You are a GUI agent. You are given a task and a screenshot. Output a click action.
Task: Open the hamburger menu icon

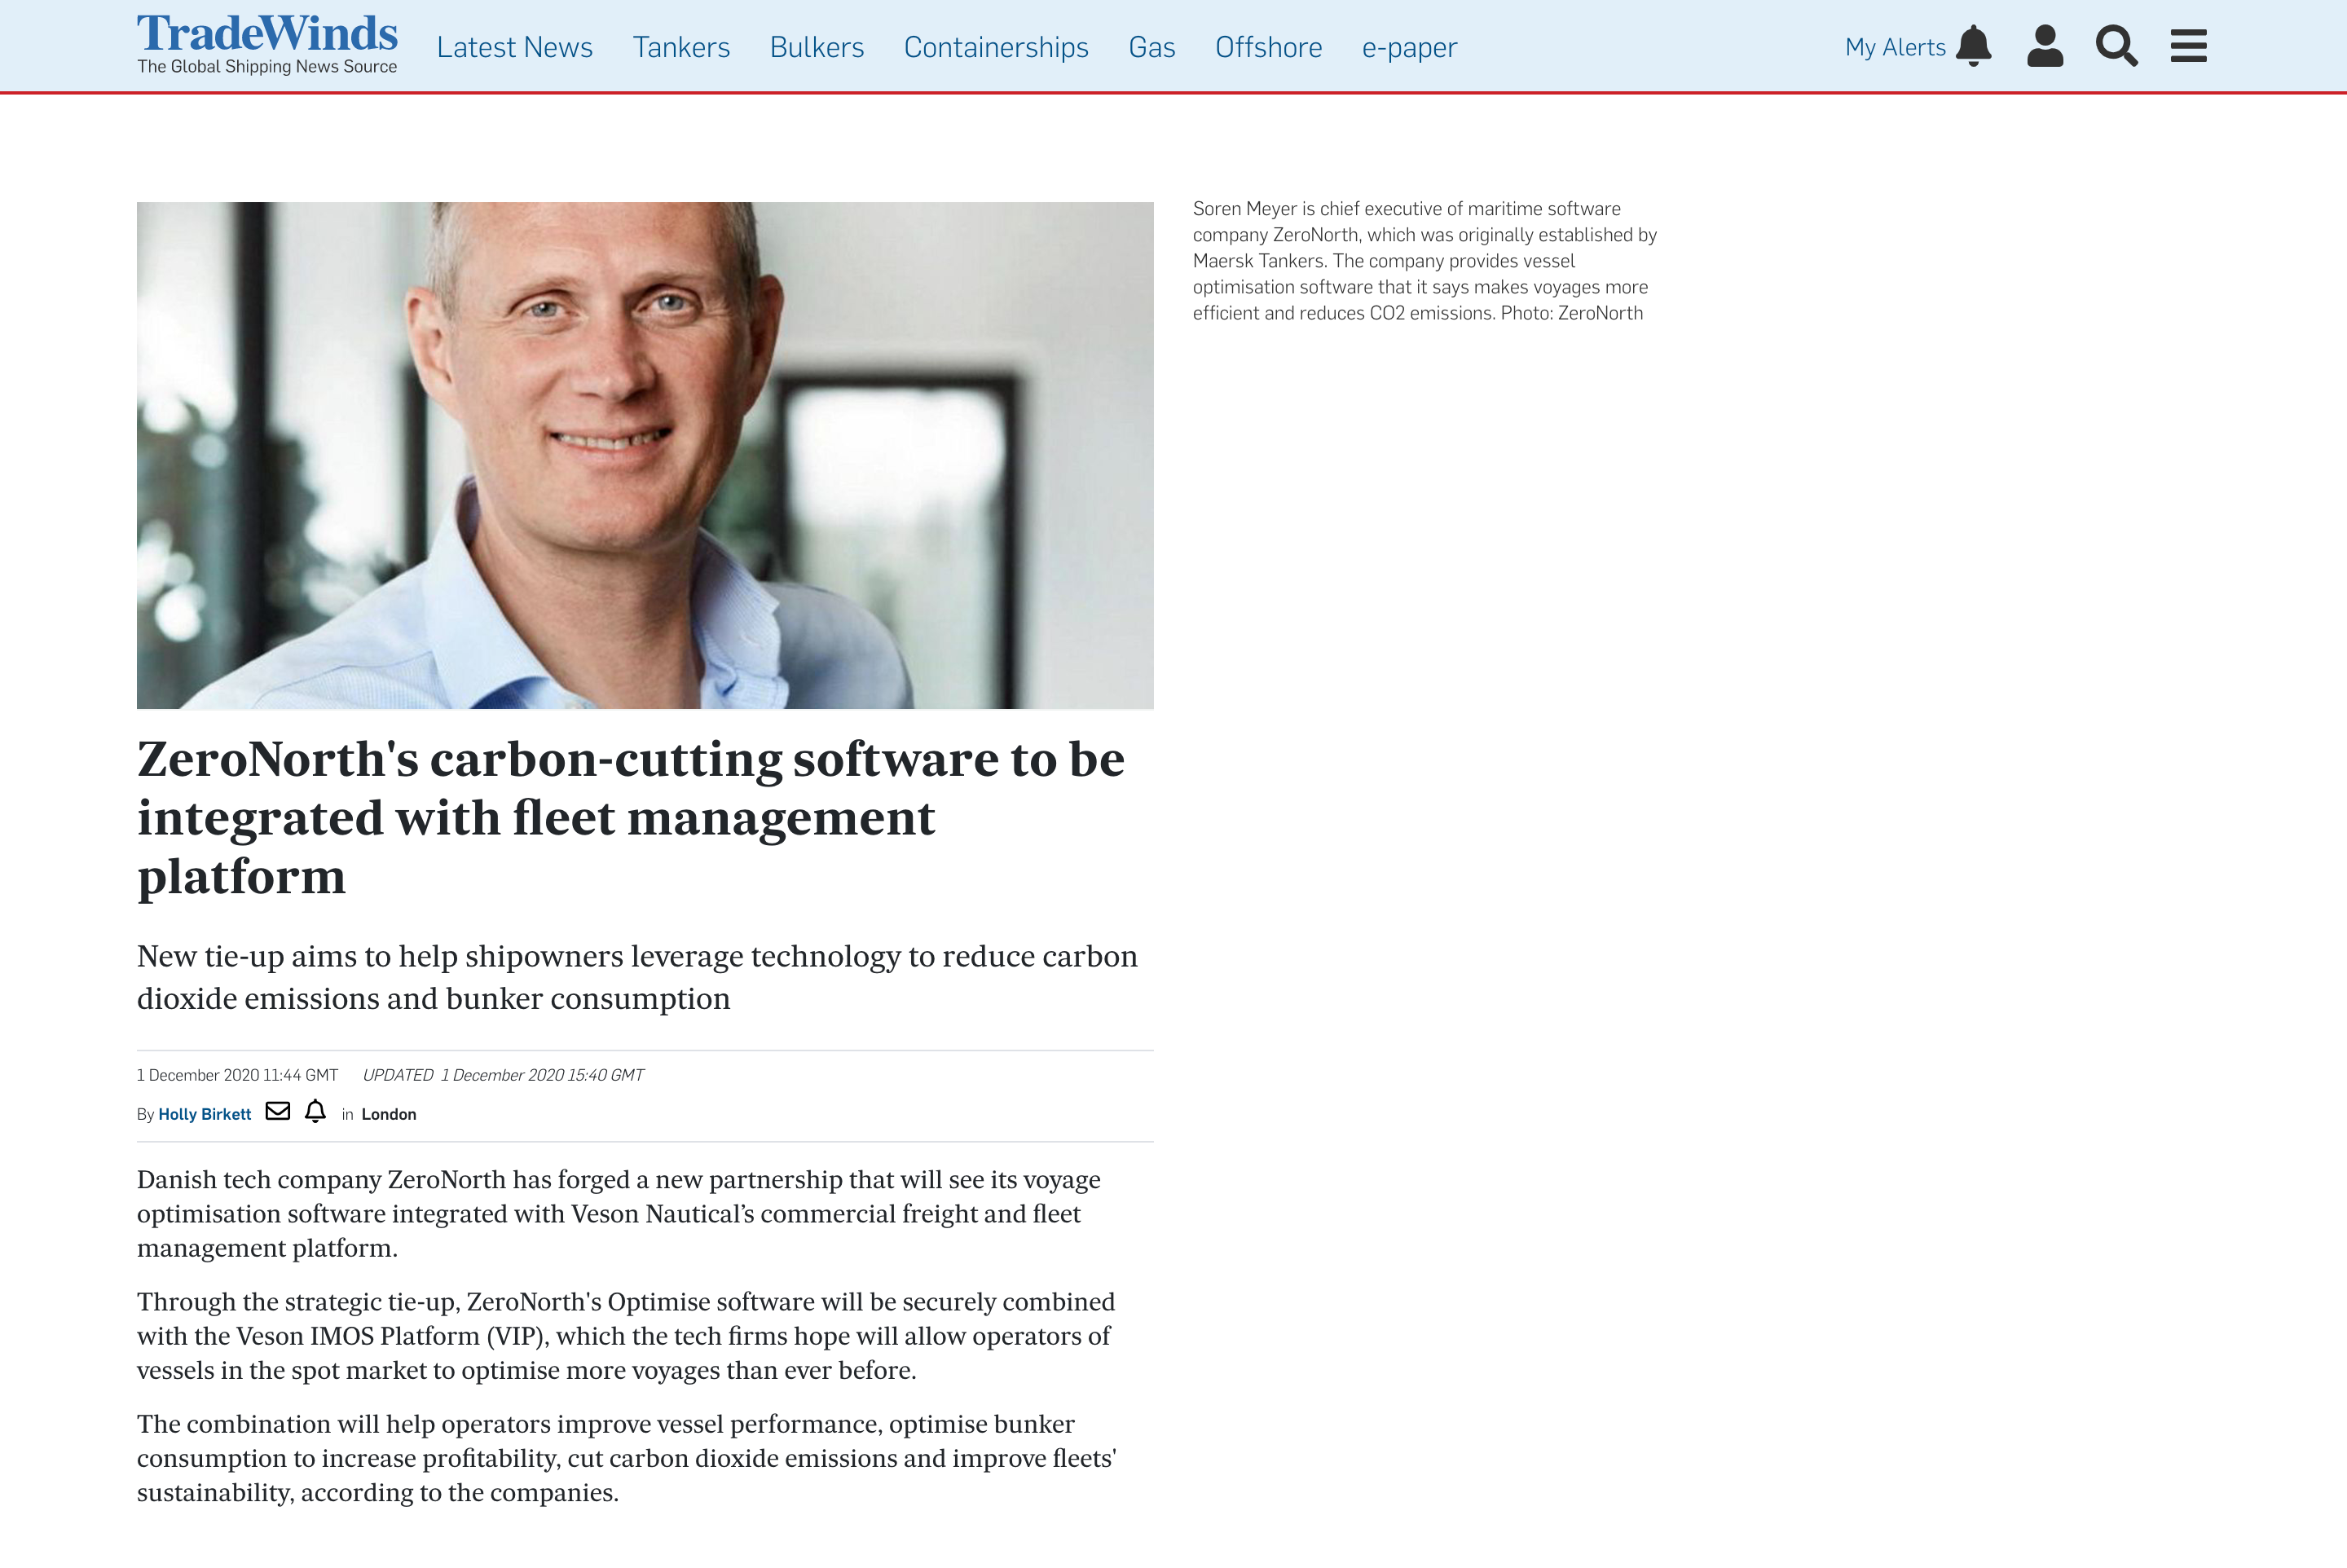click(2188, 46)
